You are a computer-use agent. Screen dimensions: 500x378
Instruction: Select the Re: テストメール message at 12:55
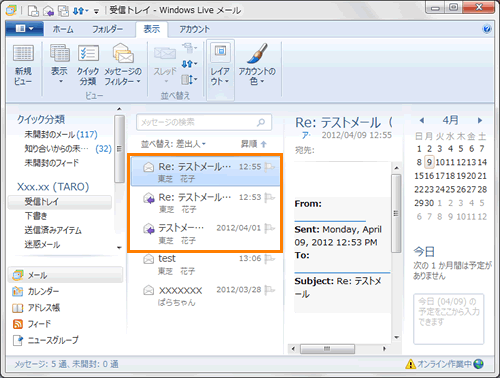click(205, 171)
